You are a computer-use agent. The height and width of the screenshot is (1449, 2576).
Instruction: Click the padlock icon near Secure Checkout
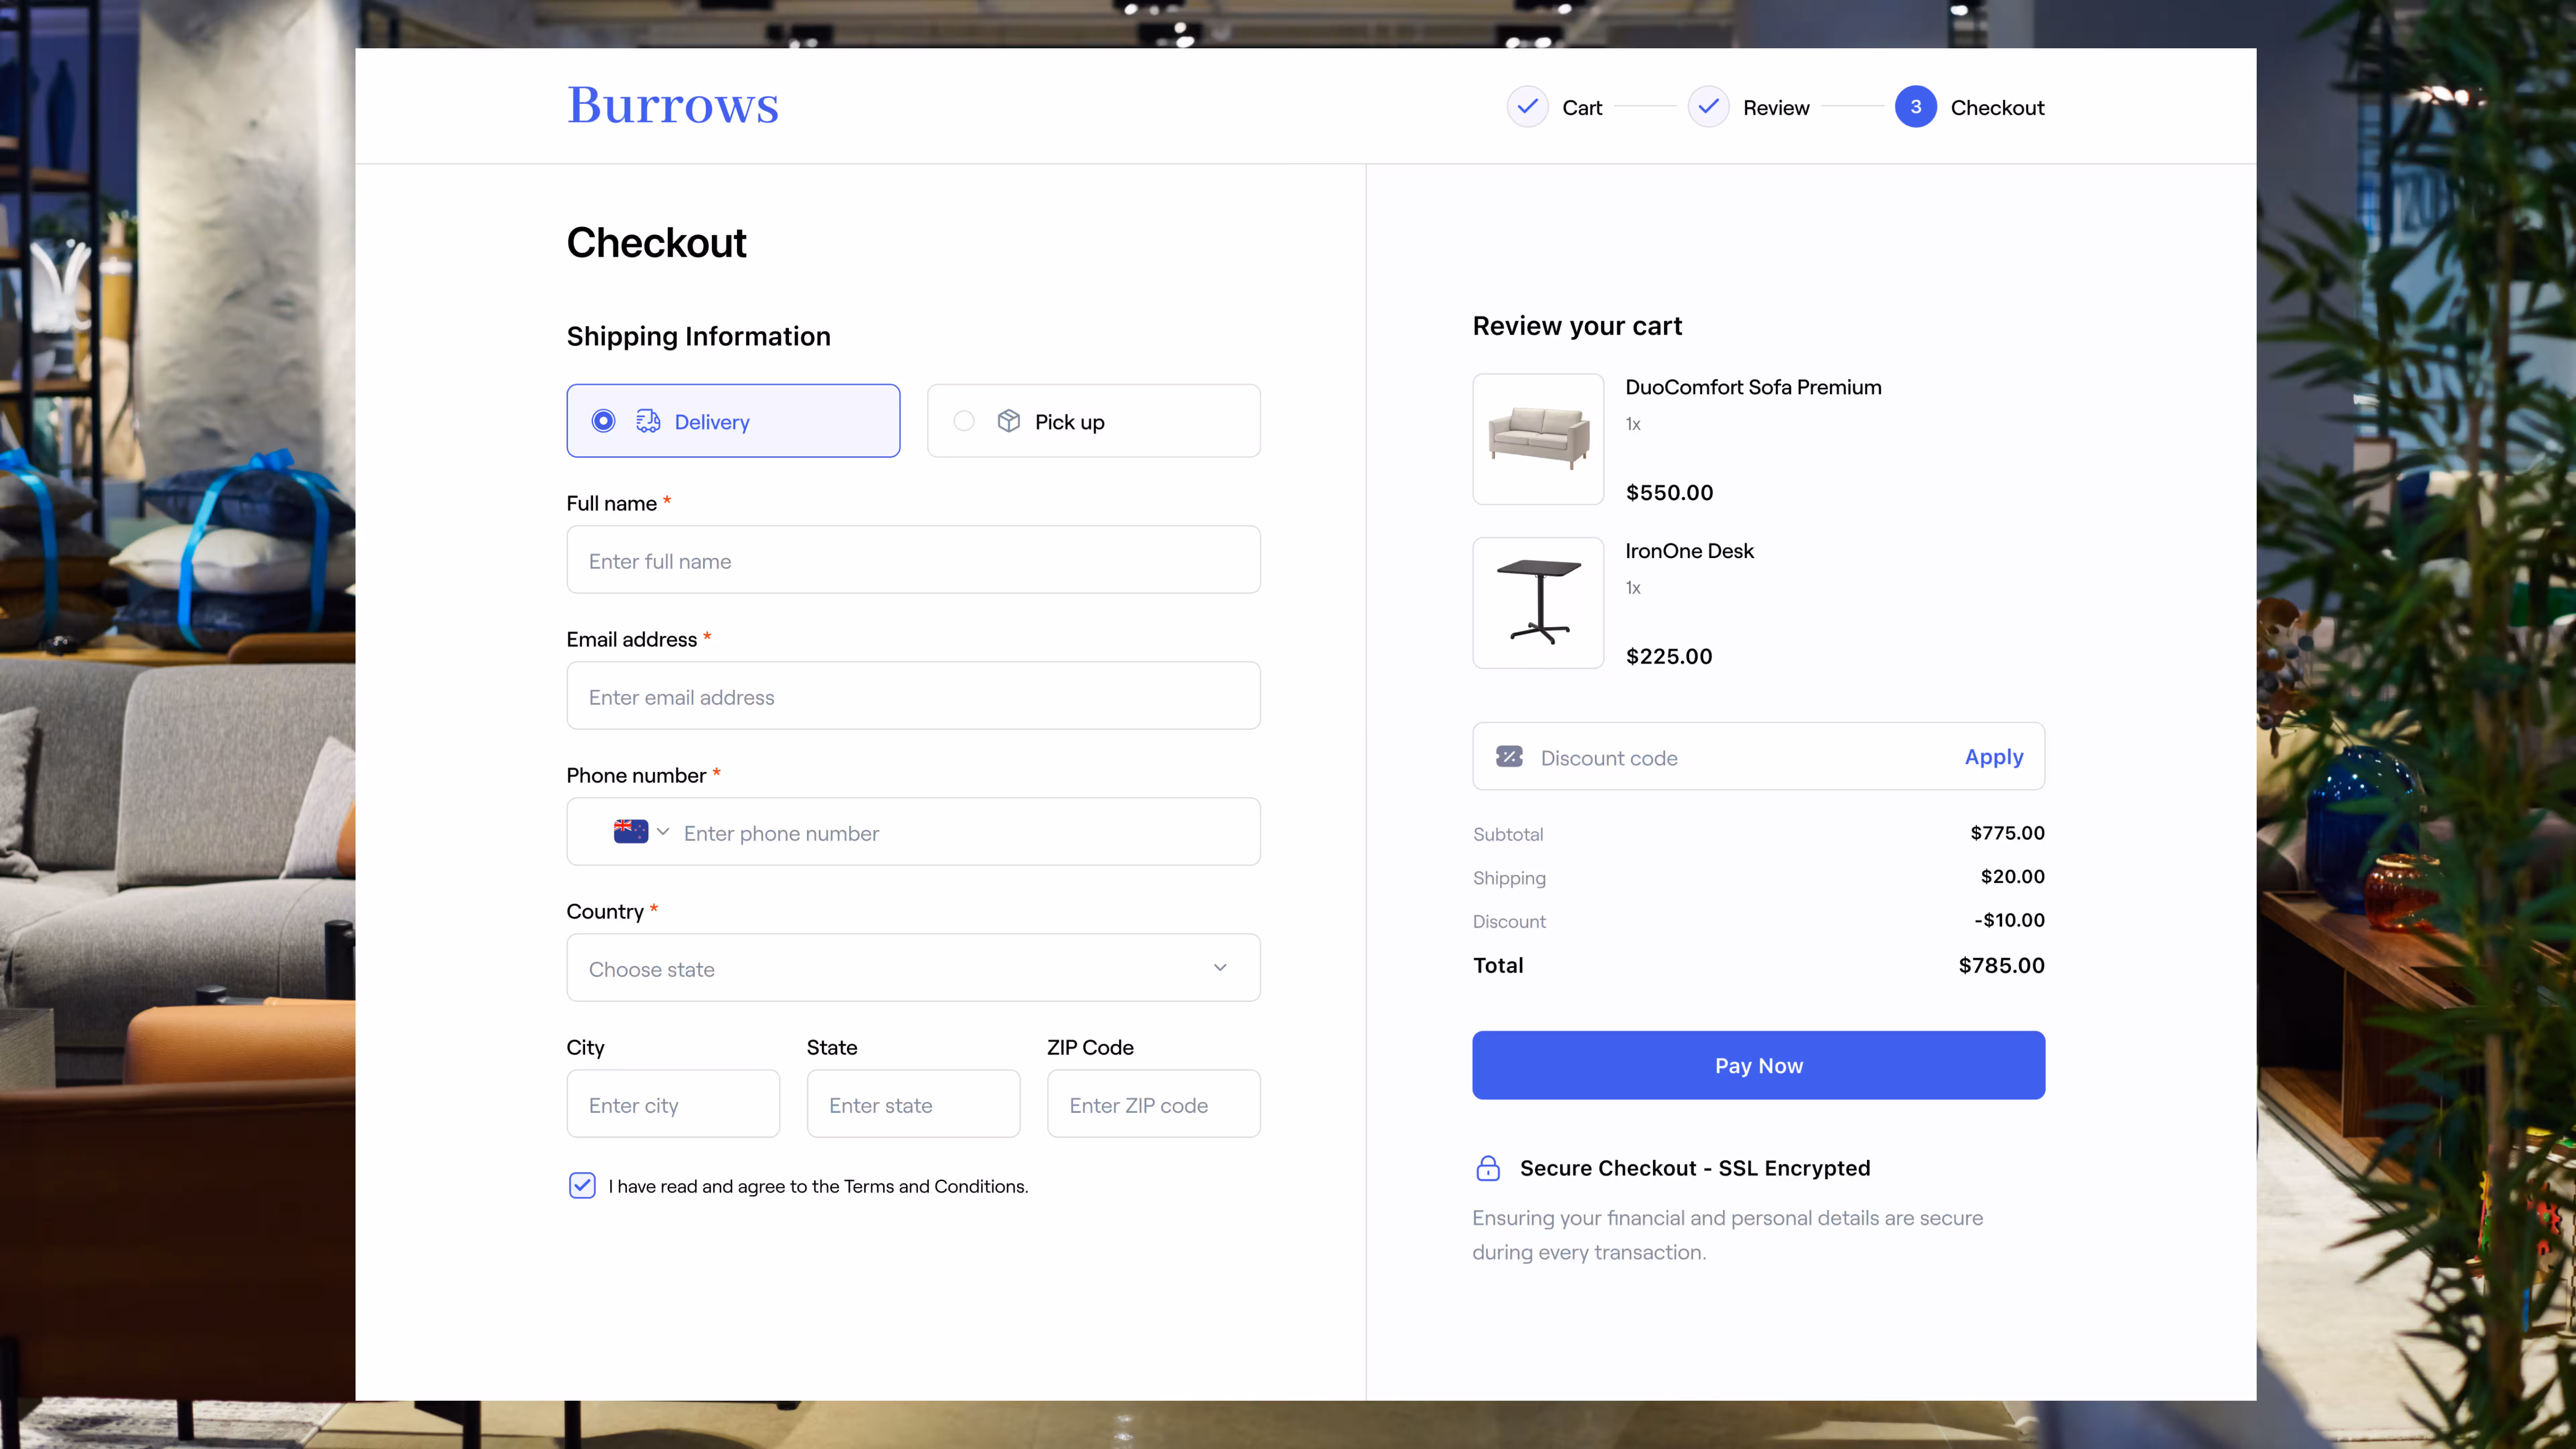coord(1488,1168)
